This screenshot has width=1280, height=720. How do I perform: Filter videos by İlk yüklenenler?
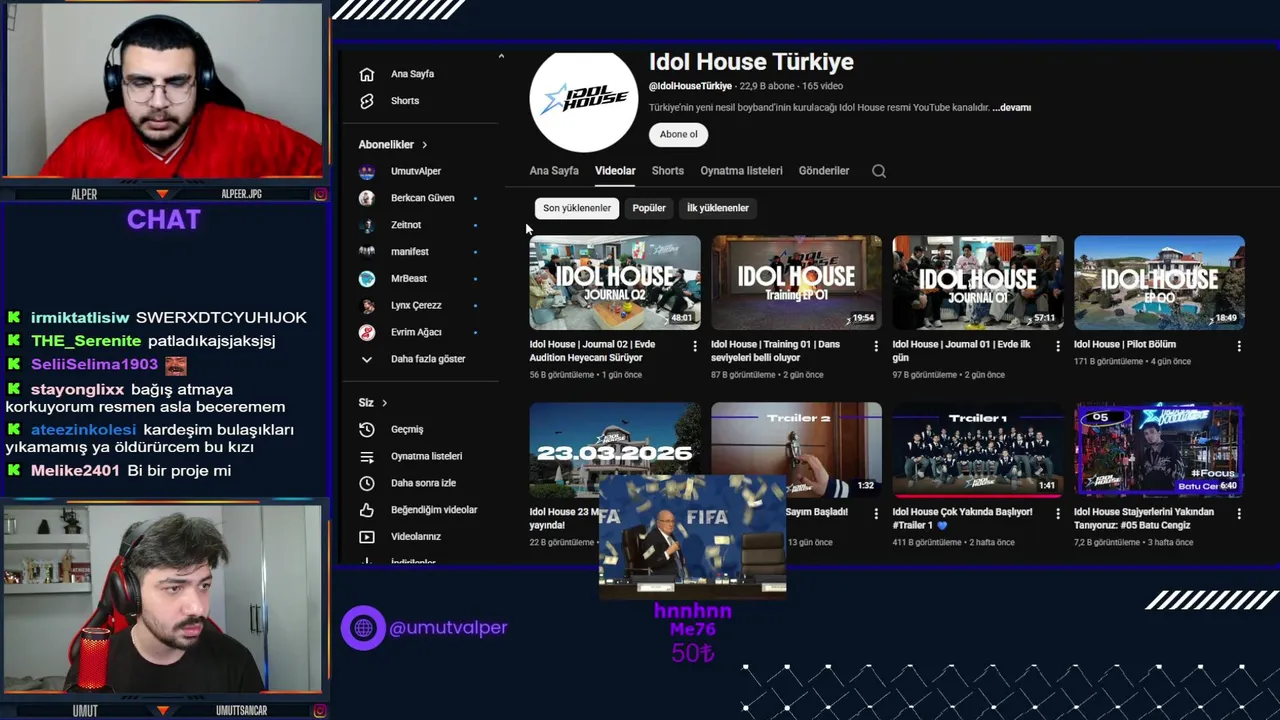pos(718,208)
